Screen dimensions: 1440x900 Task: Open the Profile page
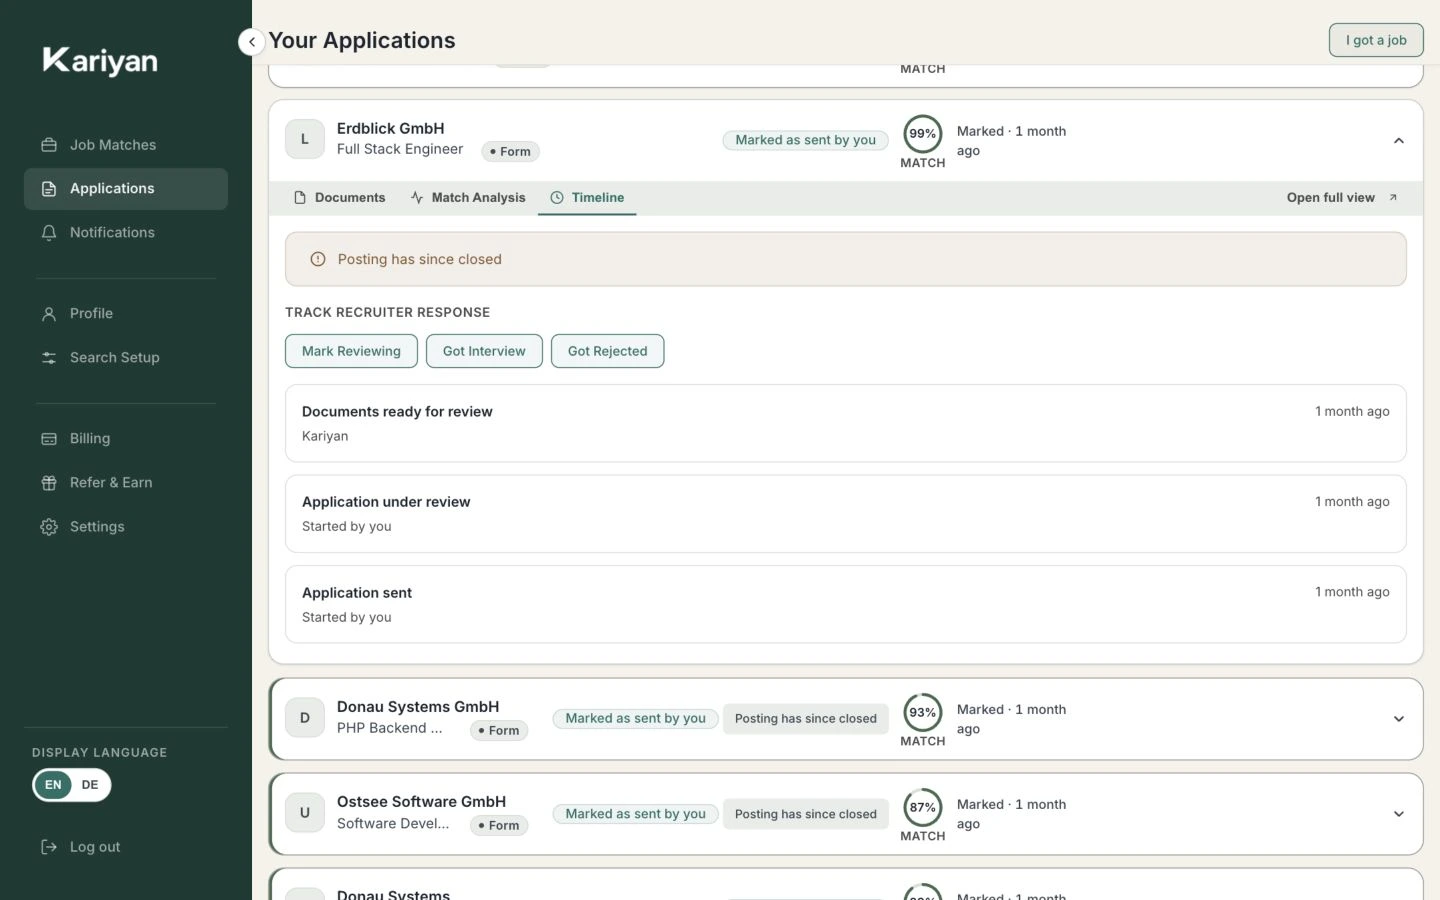point(126,314)
